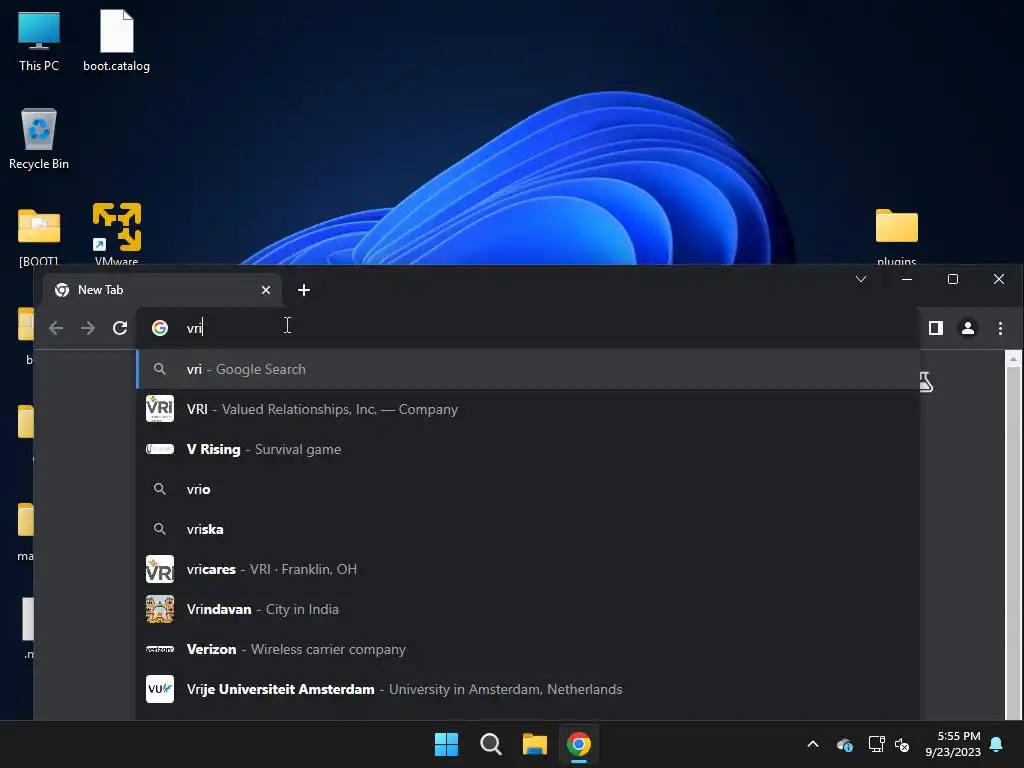Select the This PC desktop icon

(39, 40)
